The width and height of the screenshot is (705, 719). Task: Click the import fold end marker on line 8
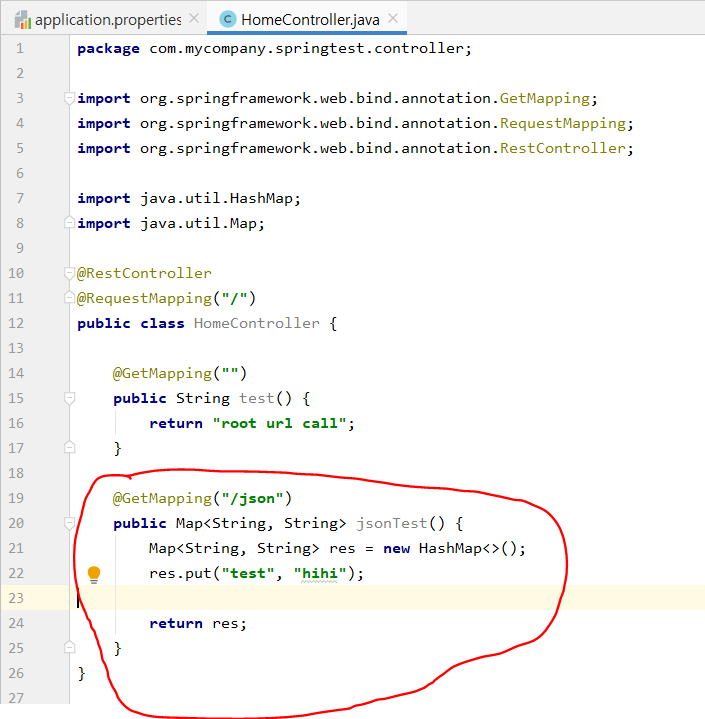(69, 222)
